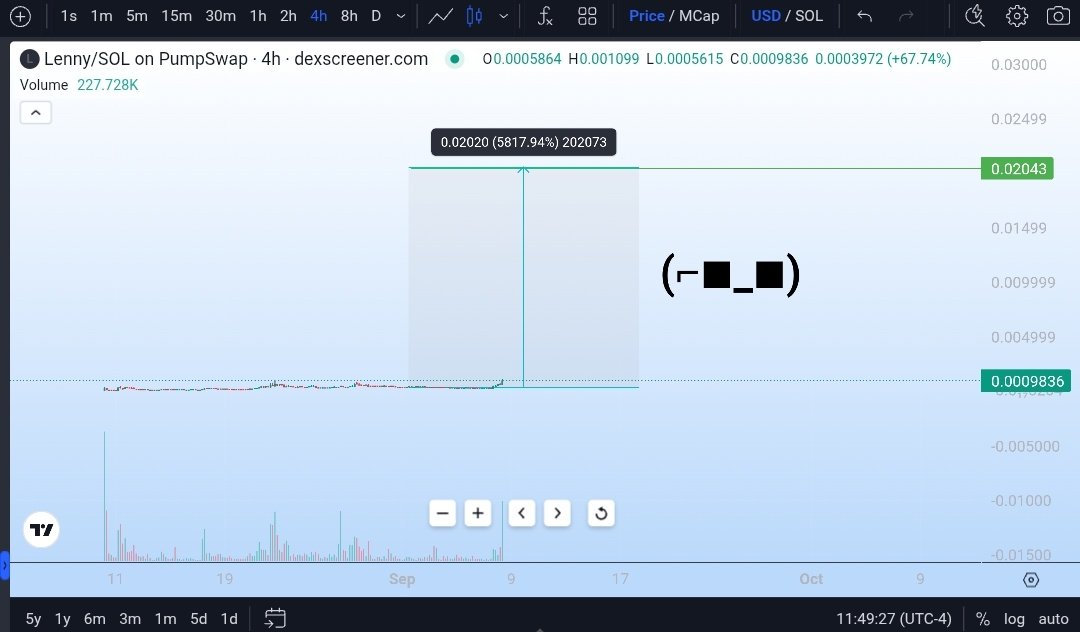Viewport: 1080px width, 632px height.
Task: Select the 1s timeframe
Action: pyautogui.click(x=68, y=16)
